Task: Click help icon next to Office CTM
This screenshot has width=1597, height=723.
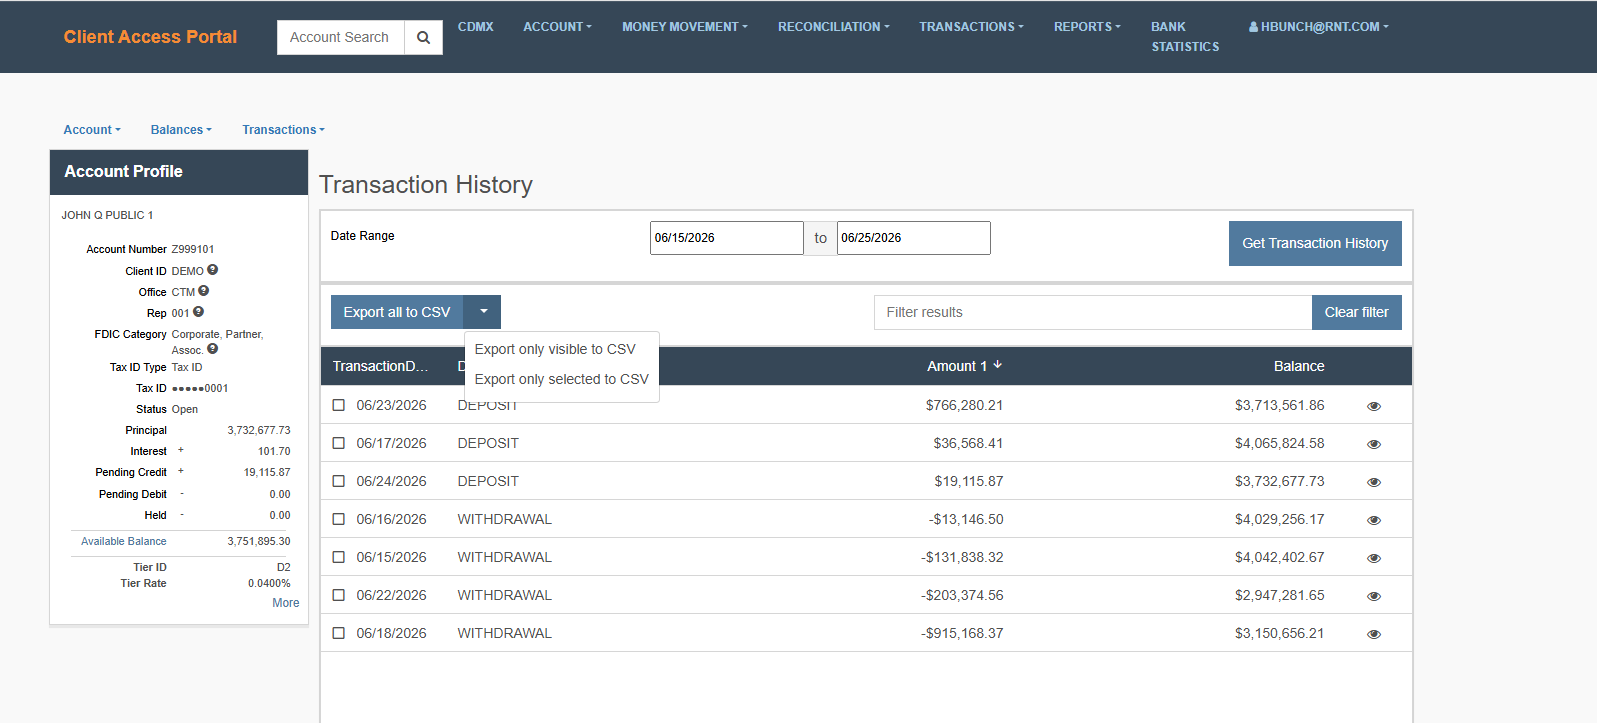Action: coord(203,291)
